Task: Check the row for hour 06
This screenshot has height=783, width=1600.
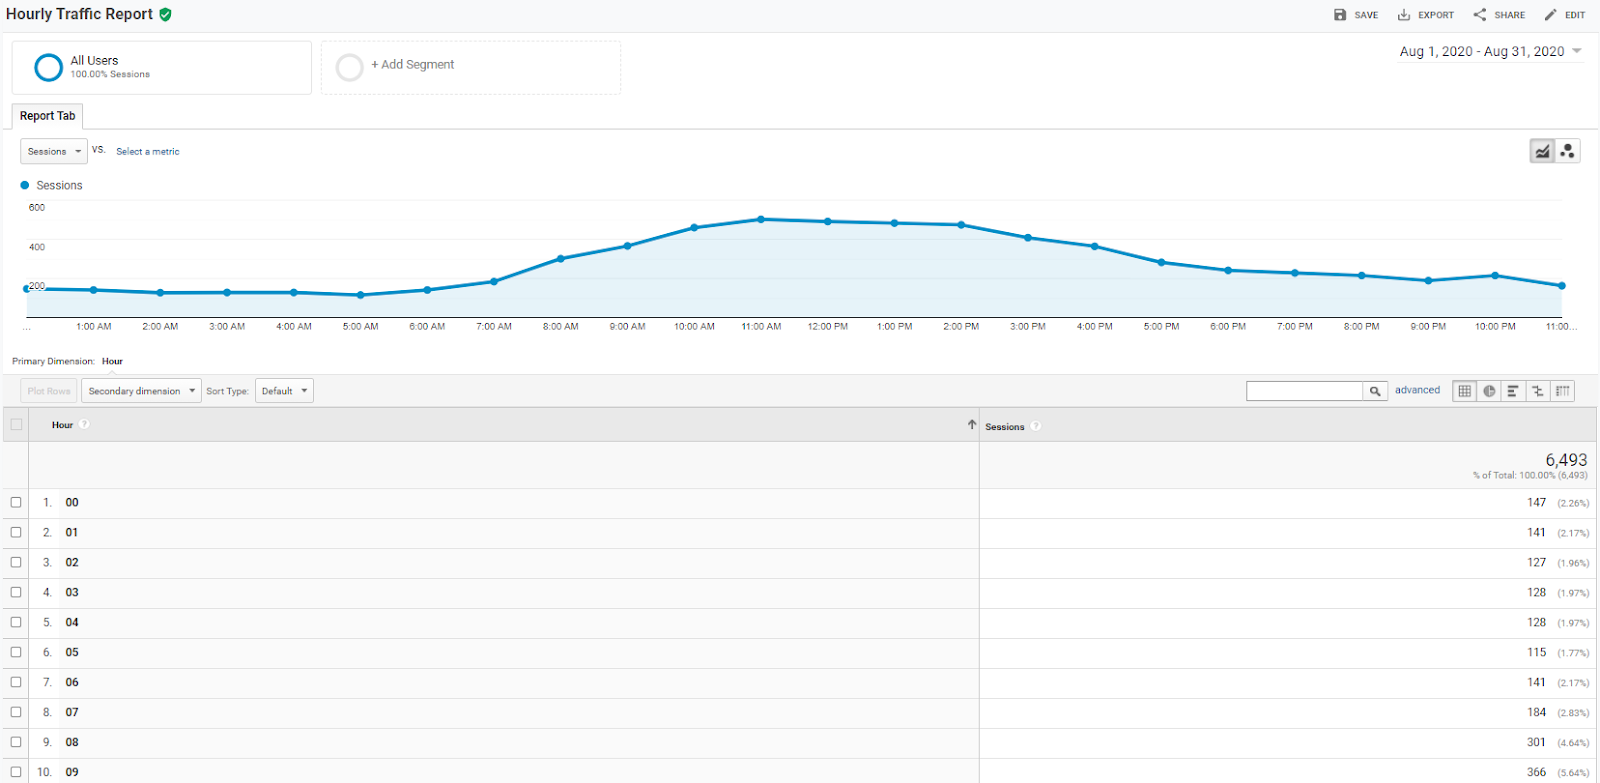Action: tap(16, 682)
